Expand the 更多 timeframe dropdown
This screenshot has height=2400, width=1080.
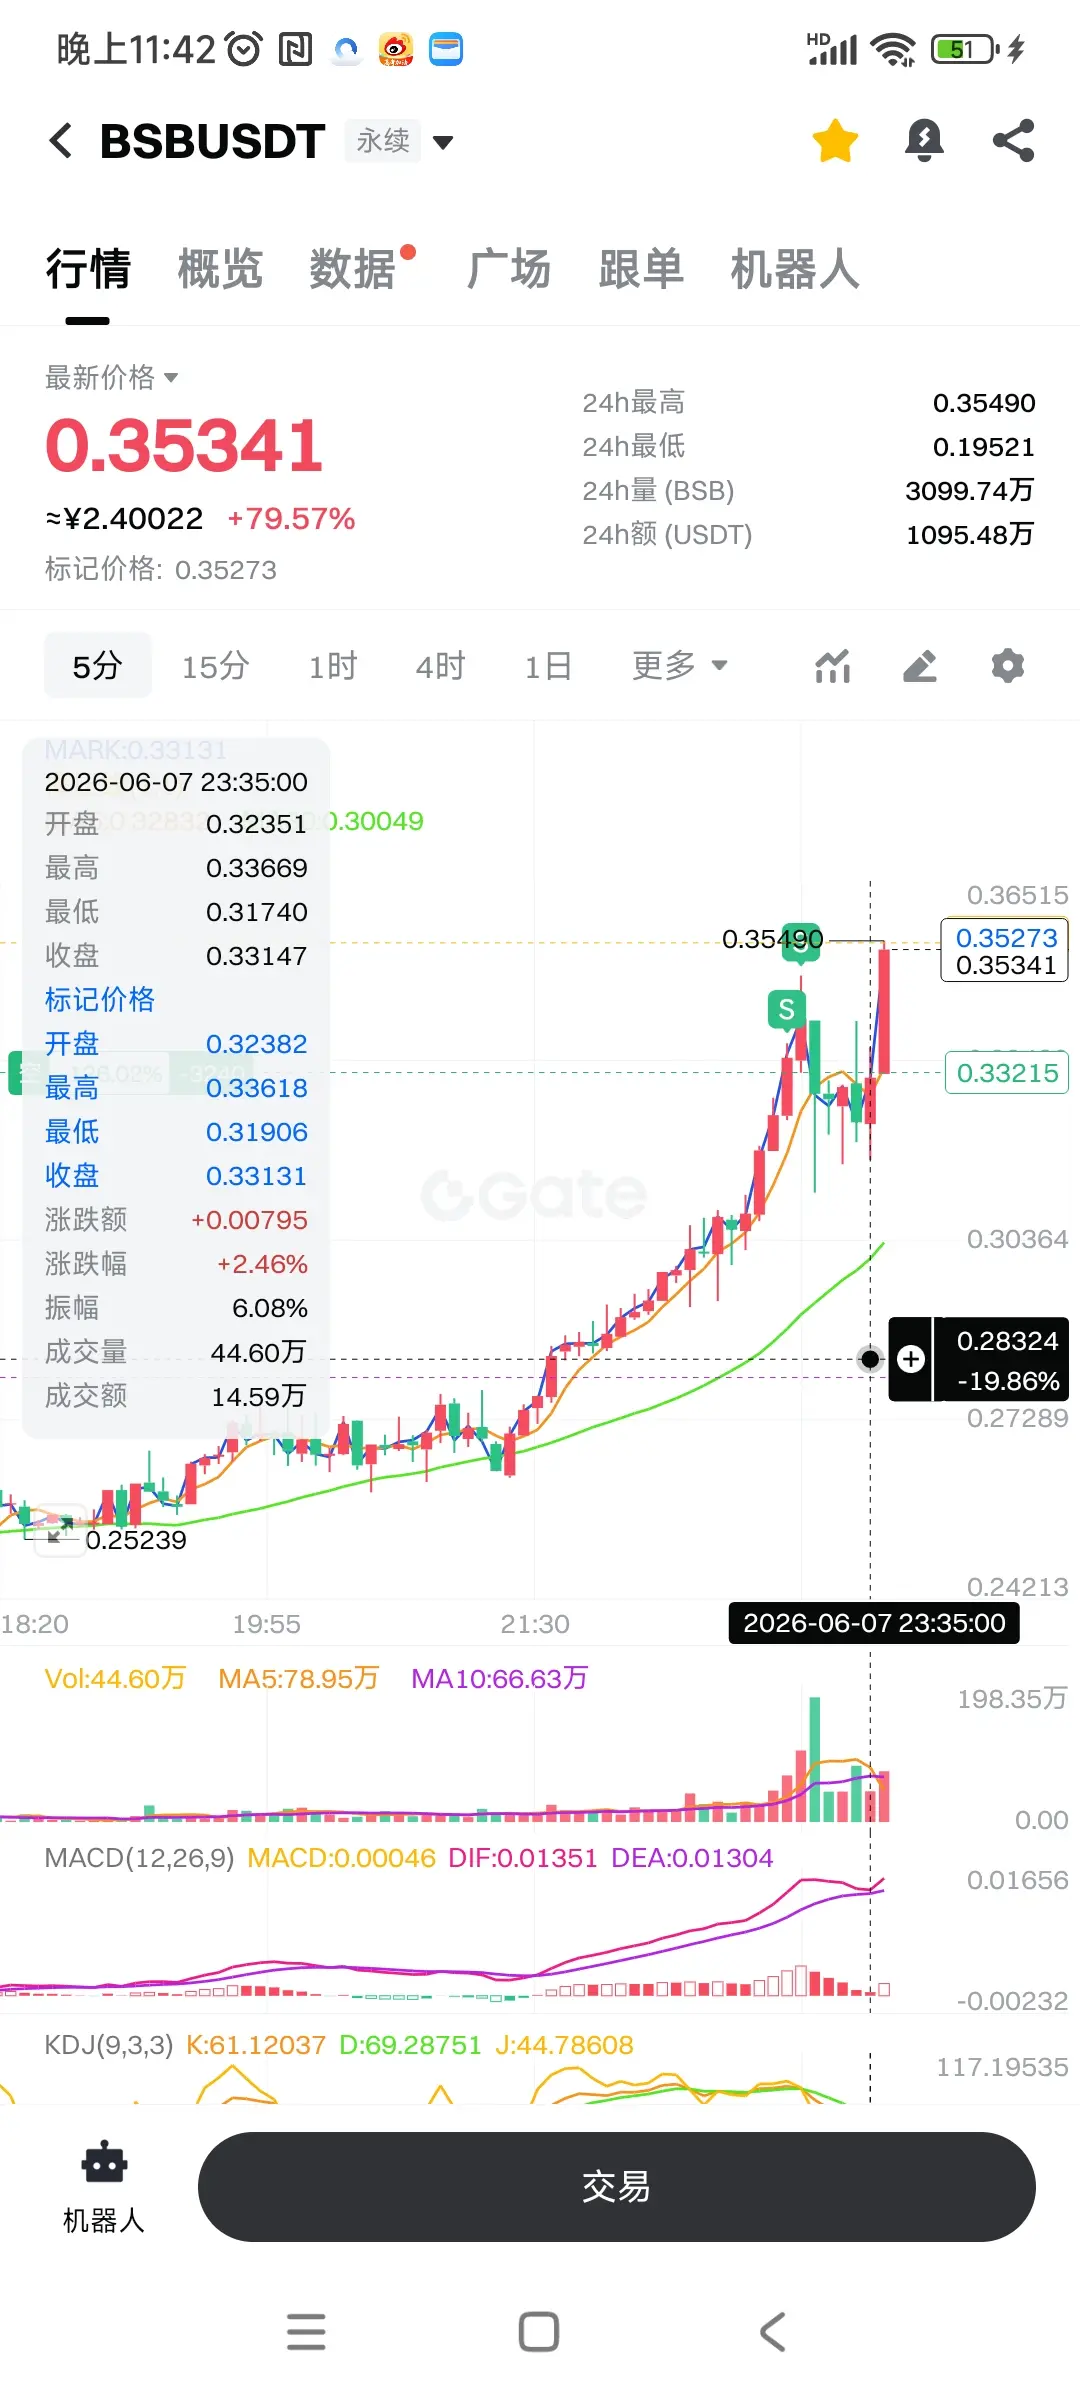click(x=679, y=666)
